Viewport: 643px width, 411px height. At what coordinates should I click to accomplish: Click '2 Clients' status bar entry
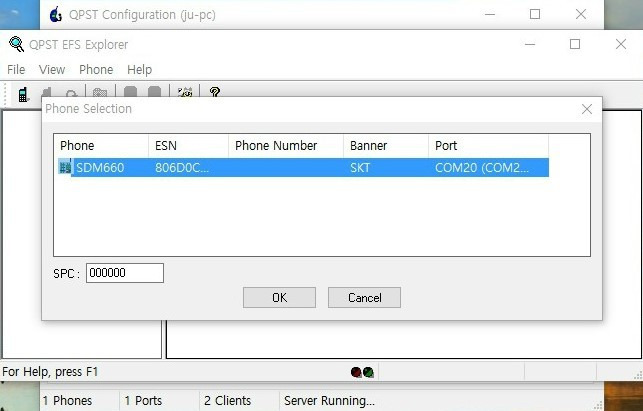click(227, 400)
